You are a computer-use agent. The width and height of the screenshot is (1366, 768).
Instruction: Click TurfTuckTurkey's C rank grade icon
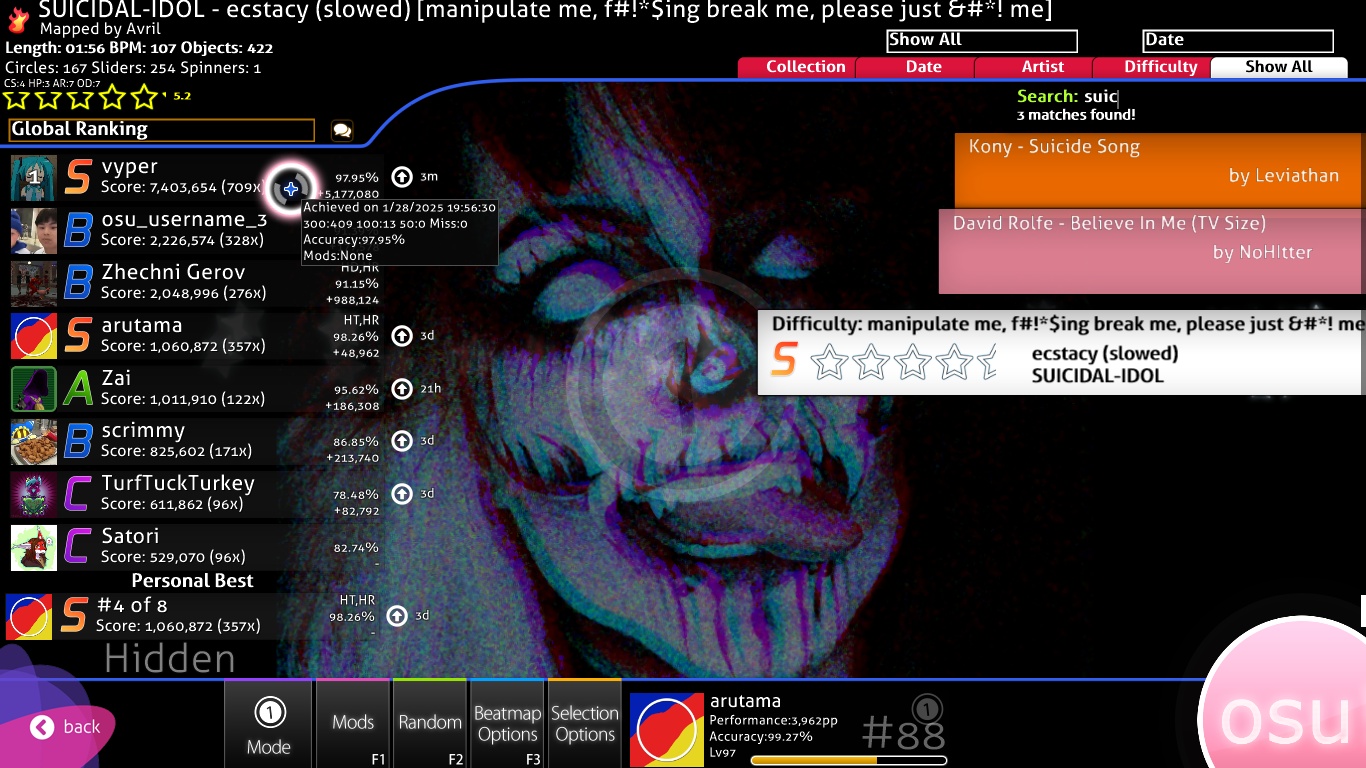pos(78,494)
